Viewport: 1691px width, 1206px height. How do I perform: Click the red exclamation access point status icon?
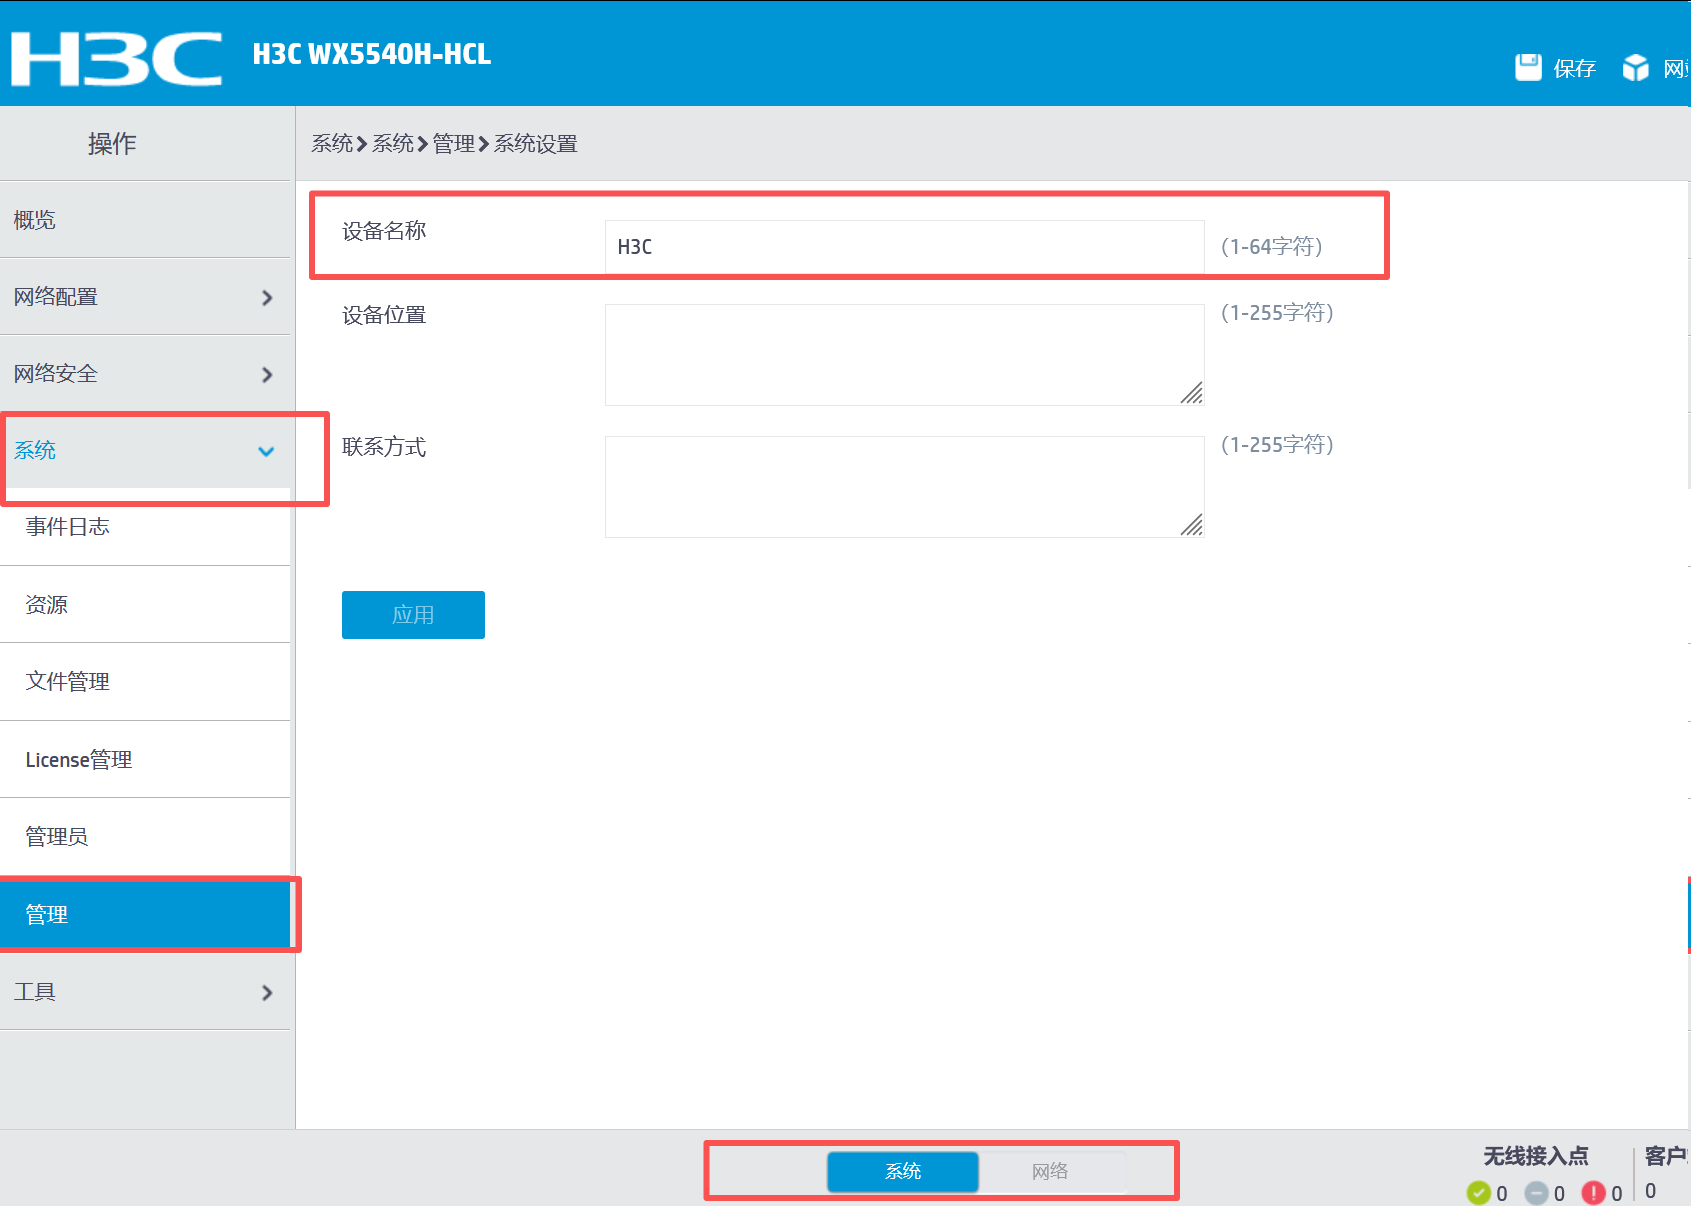click(1593, 1192)
